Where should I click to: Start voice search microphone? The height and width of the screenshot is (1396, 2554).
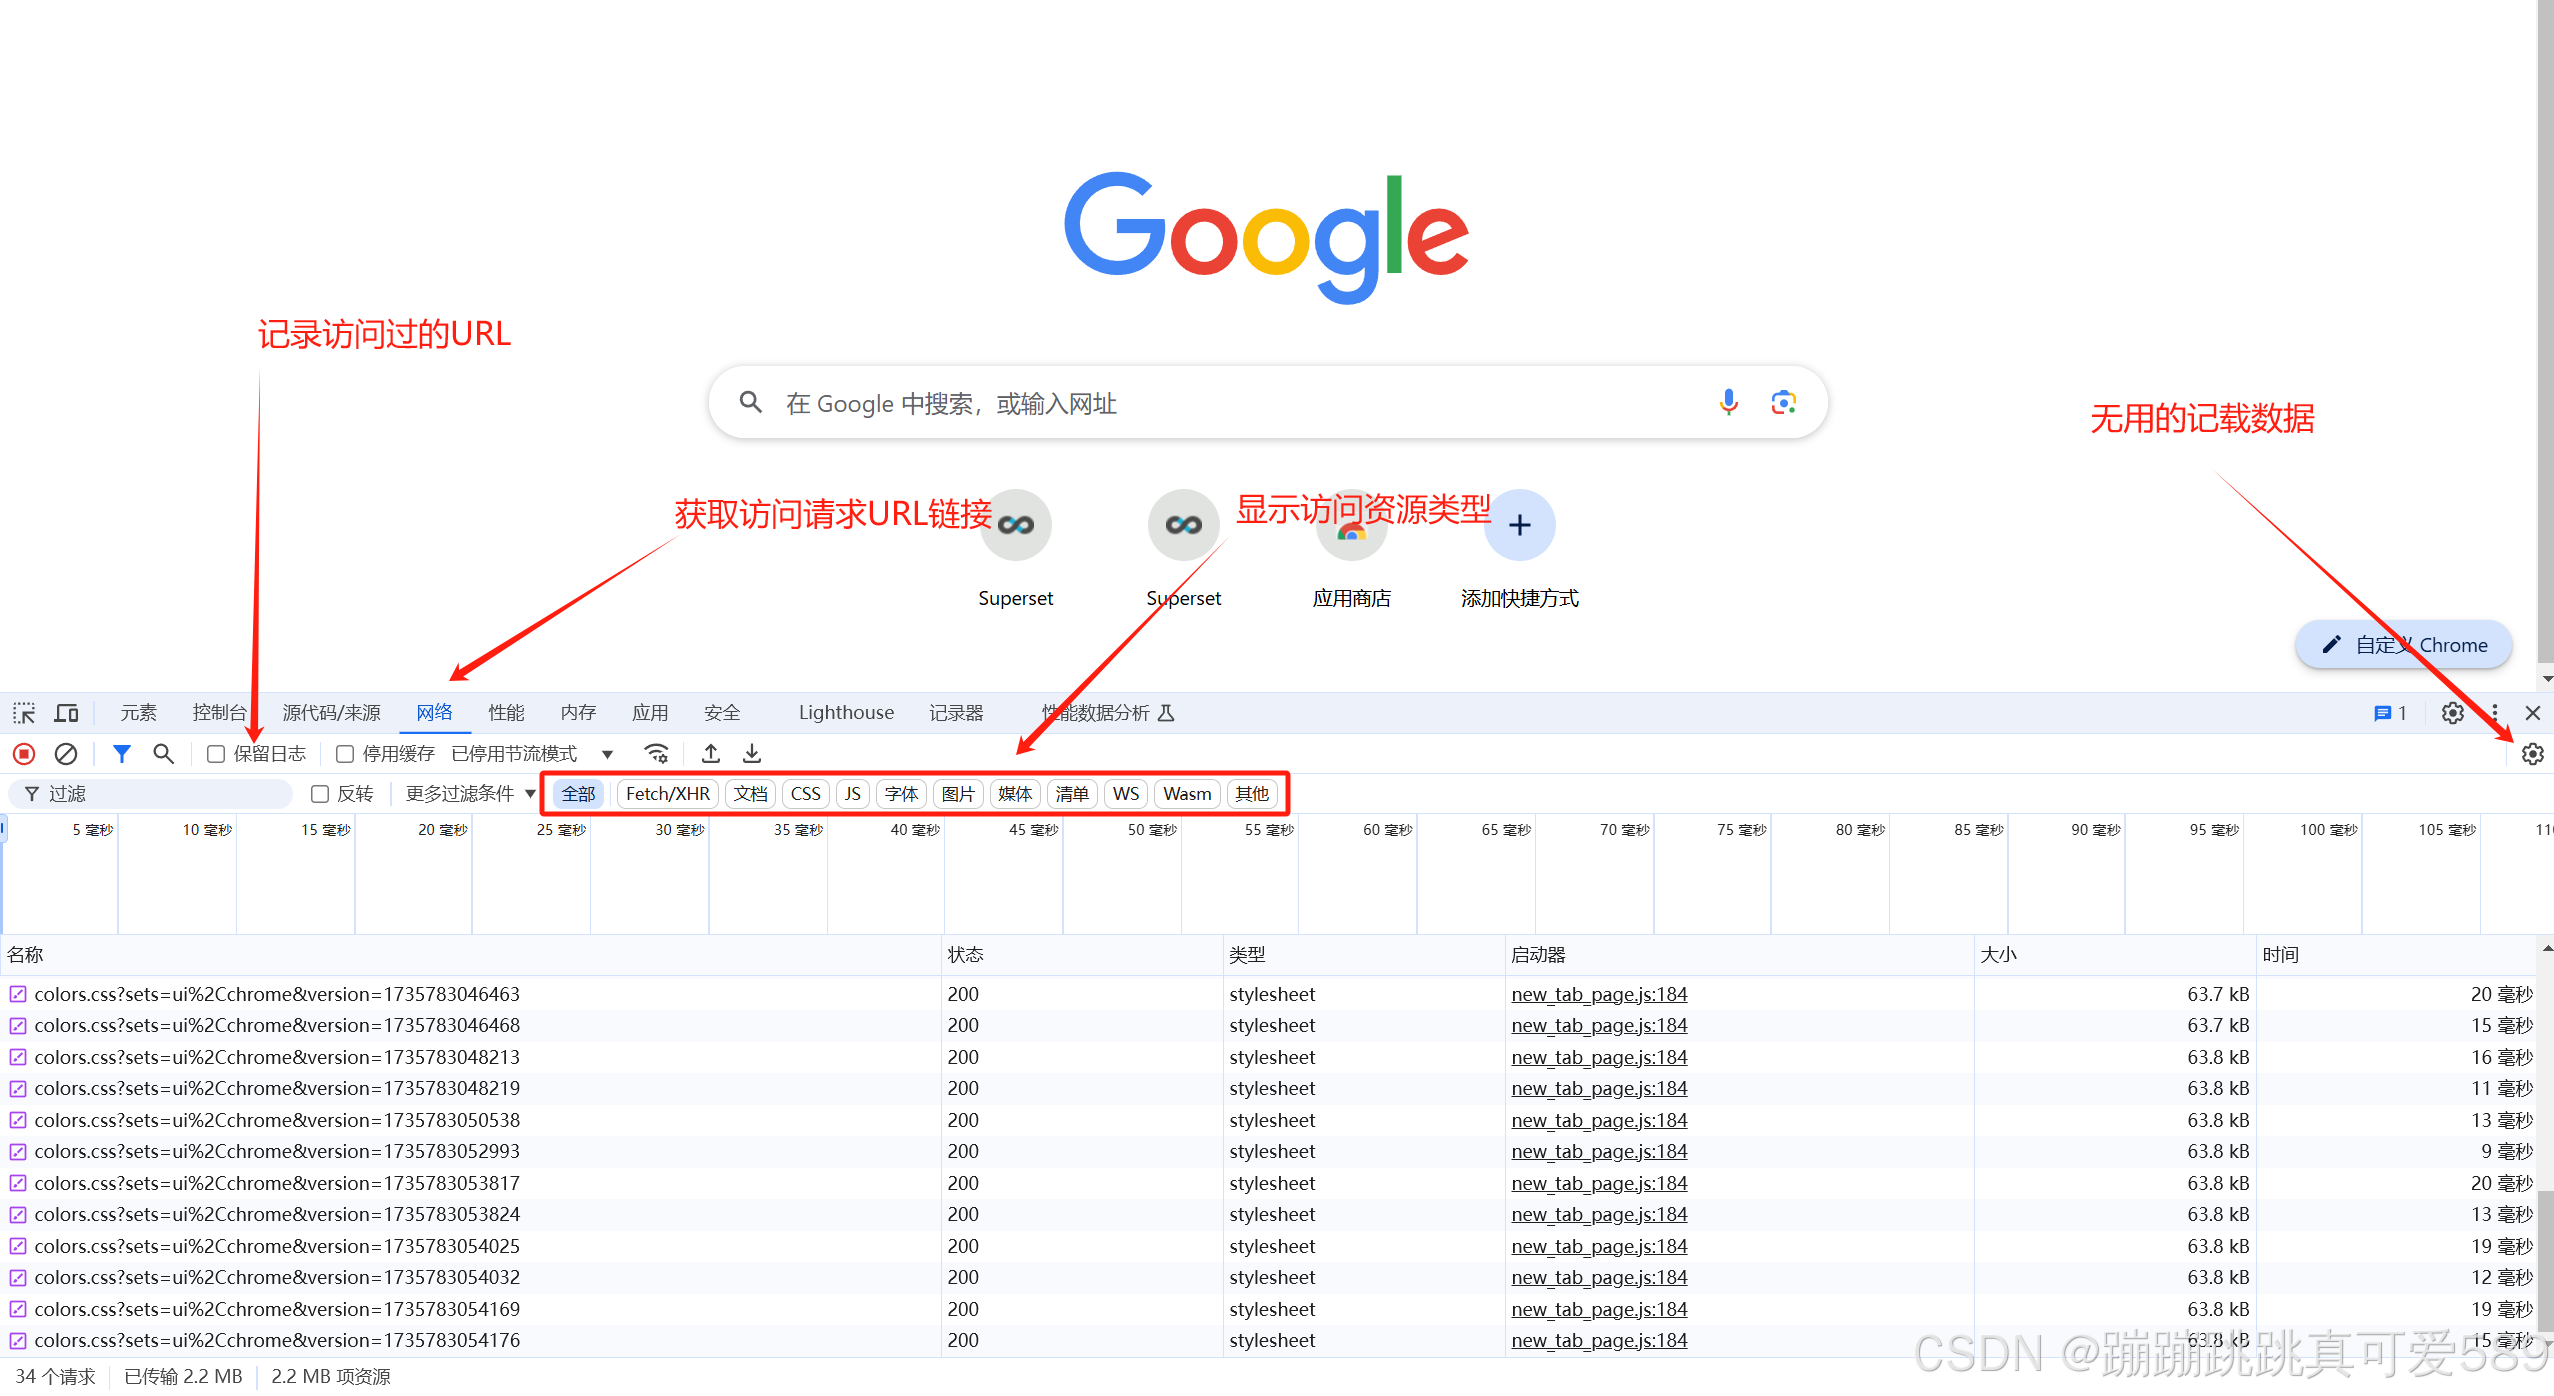tap(1728, 402)
